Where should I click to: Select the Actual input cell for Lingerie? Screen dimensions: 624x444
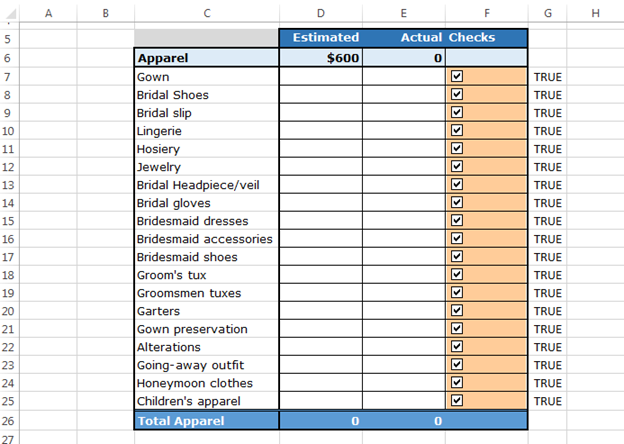tap(404, 130)
